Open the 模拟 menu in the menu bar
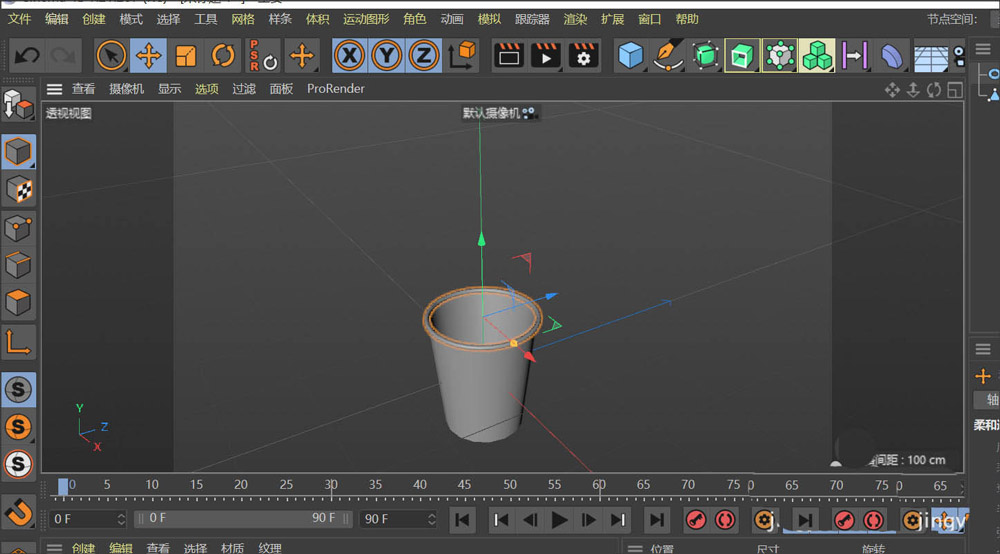Viewport: 1000px width, 554px height. pos(489,19)
